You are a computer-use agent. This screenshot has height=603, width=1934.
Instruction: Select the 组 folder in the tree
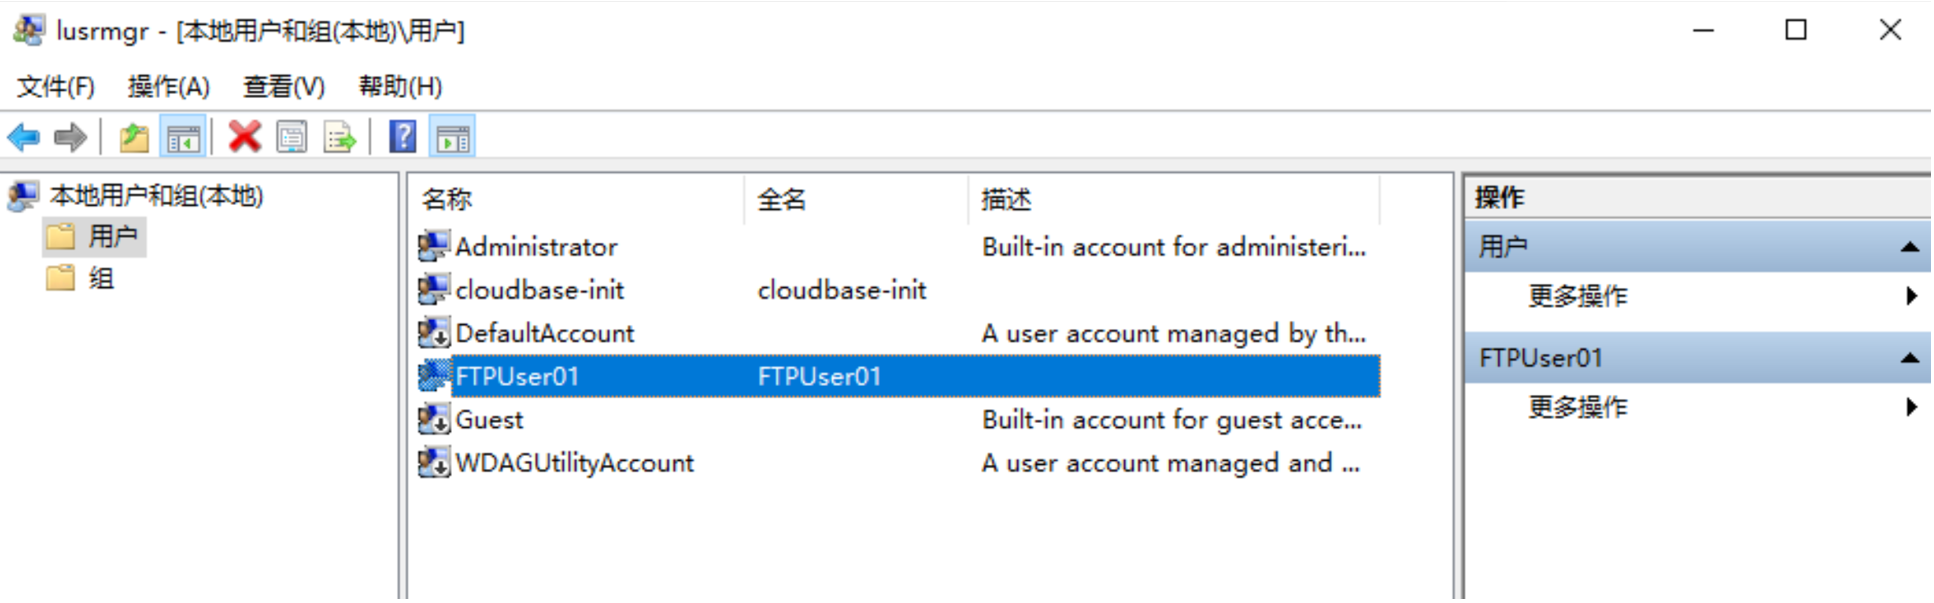pyautogui.click(x=101, y=278)
